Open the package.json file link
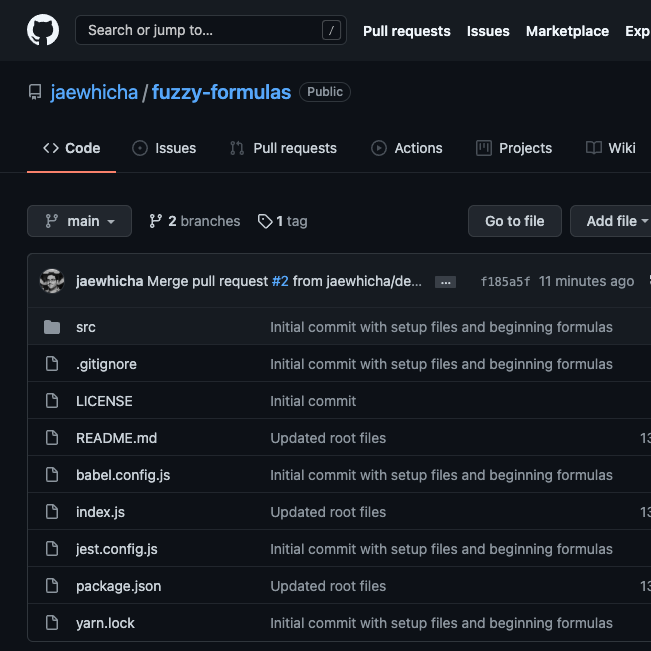This screenshot has width=651, height=651. pos(118,586)
